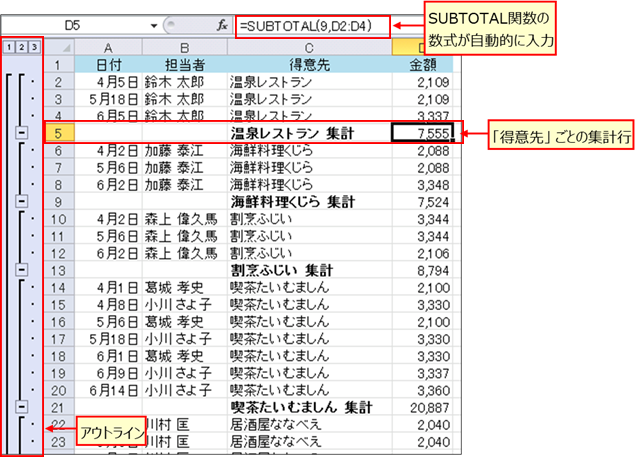Click the 金額 header cell
This screenshot has height=457, width=644.
422,64
